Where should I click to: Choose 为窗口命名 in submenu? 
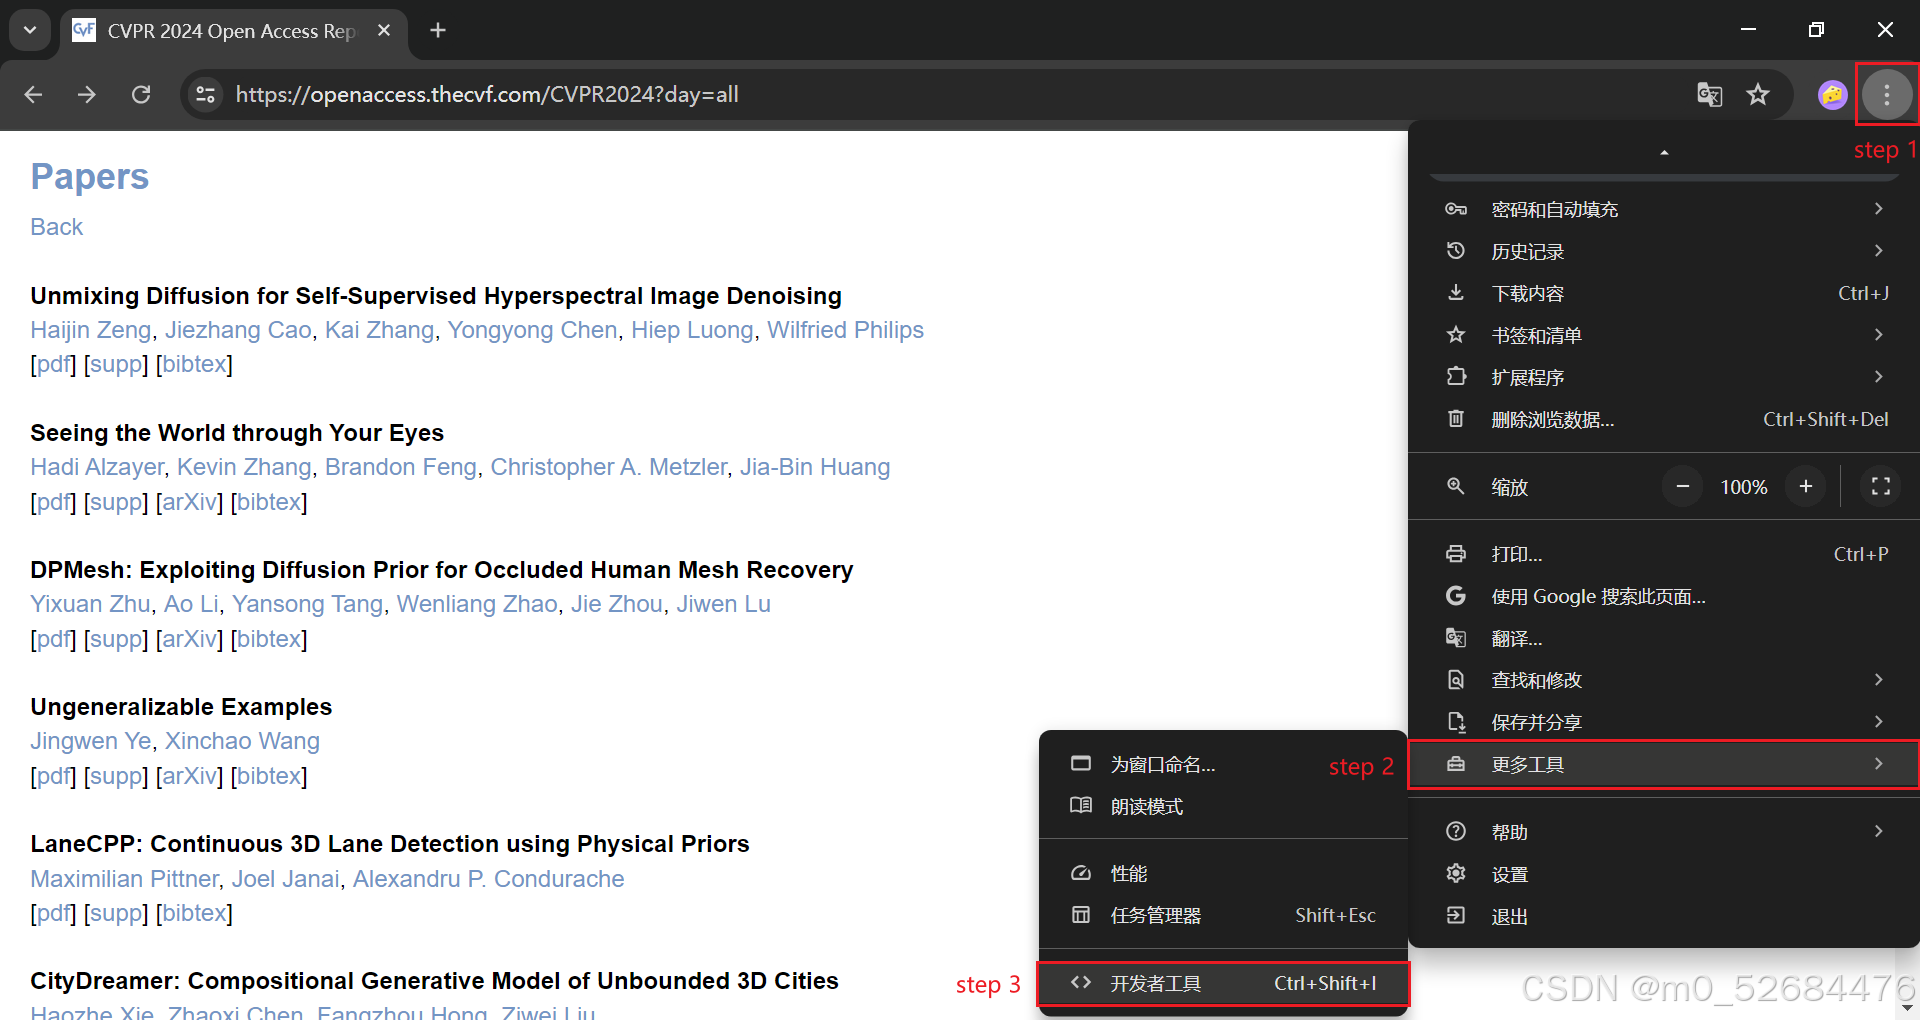1223,764
